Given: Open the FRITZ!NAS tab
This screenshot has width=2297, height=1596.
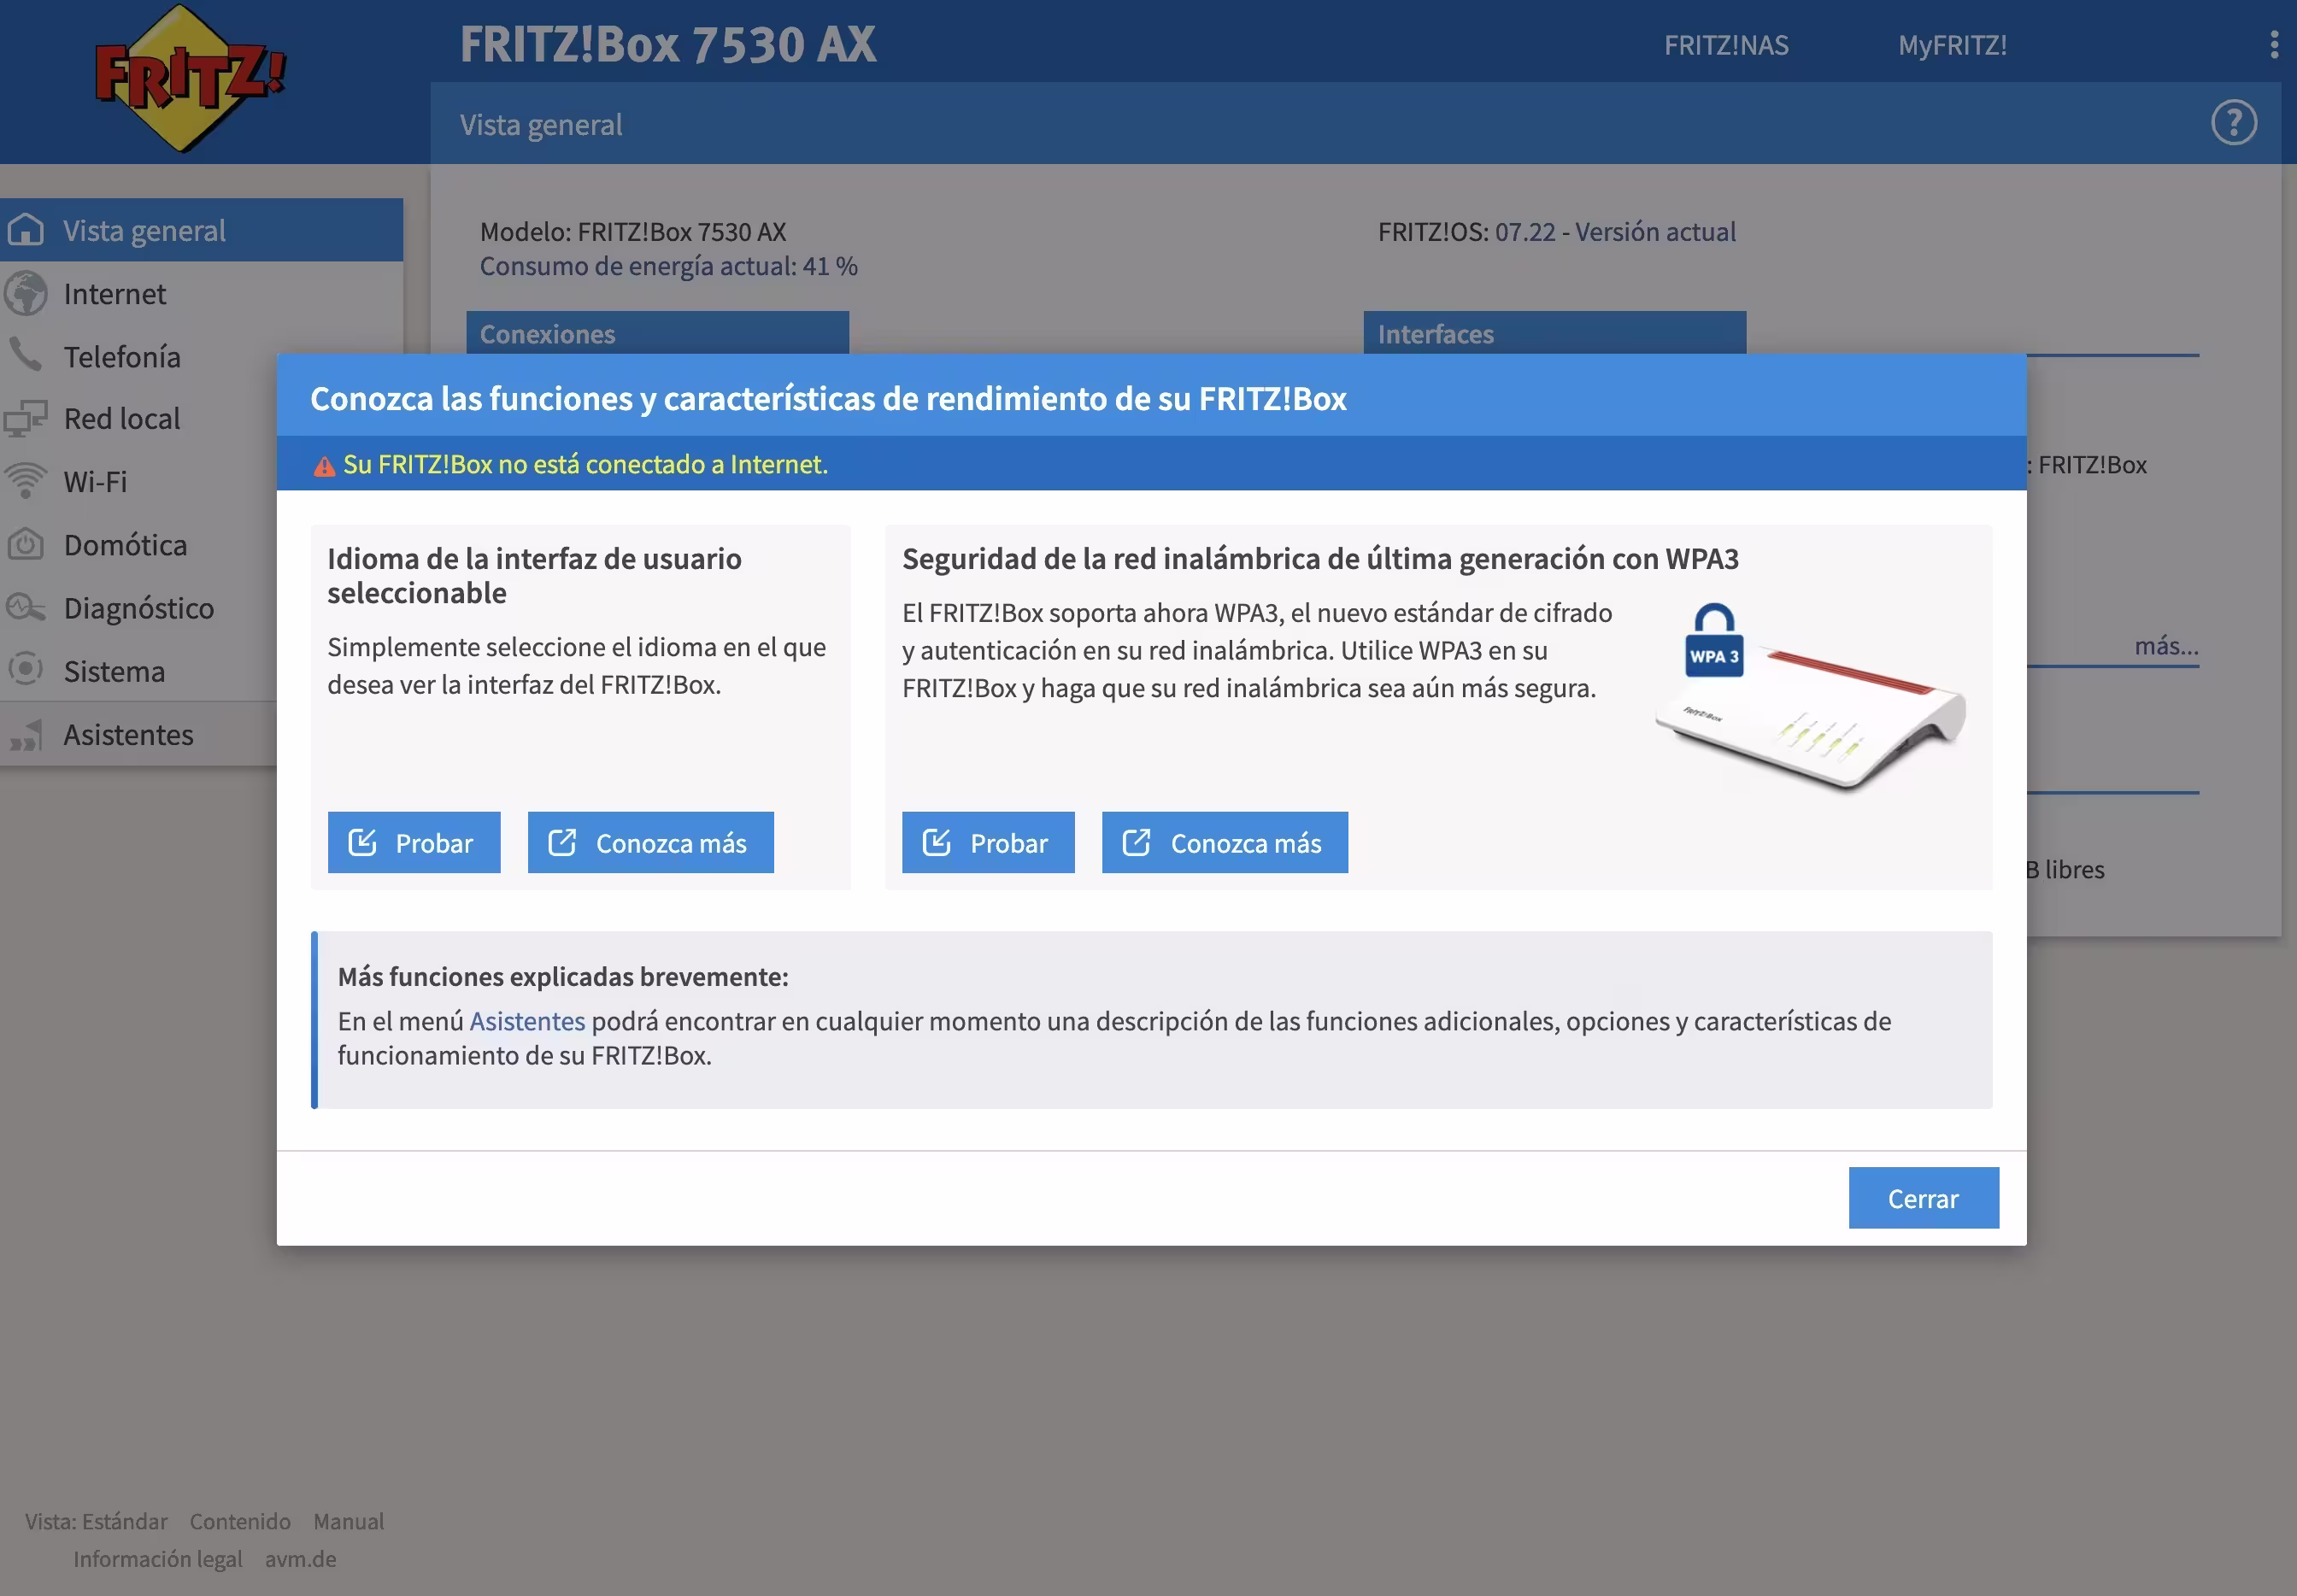Looking at the screenshot, I should click(x=1726, y=46).
